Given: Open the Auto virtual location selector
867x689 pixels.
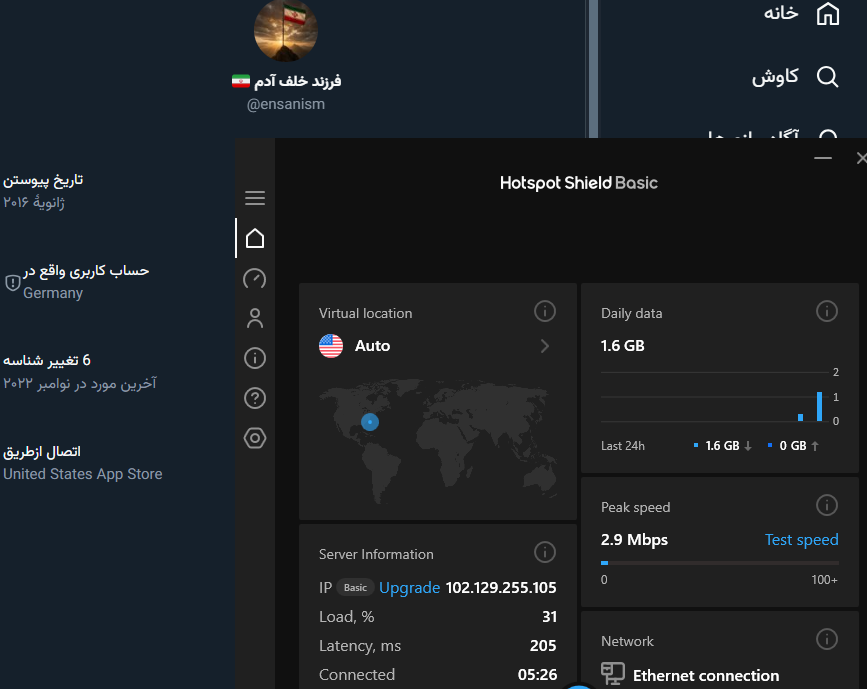Looking at the screenshot, I should pos(437,346).
